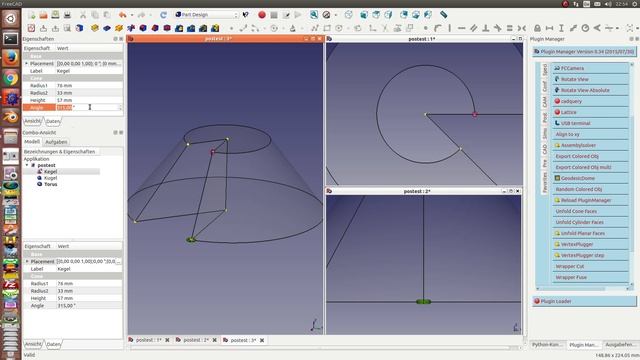Click the Measure distance ruler icon
Viewport: 640px width, 360px height.
(444, 15)
